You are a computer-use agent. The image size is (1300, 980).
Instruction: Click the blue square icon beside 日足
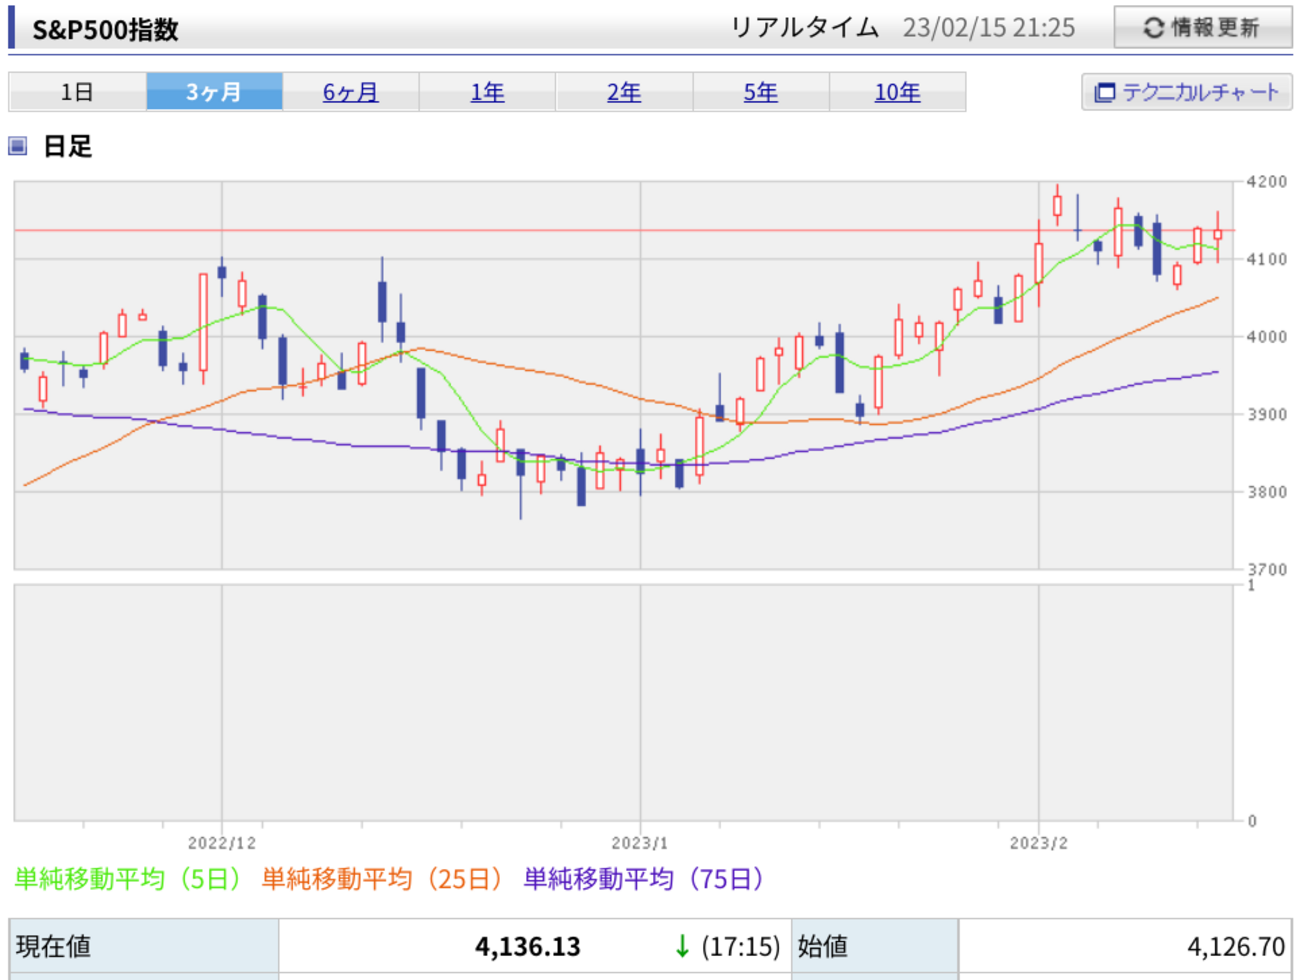tap(17, 146)
